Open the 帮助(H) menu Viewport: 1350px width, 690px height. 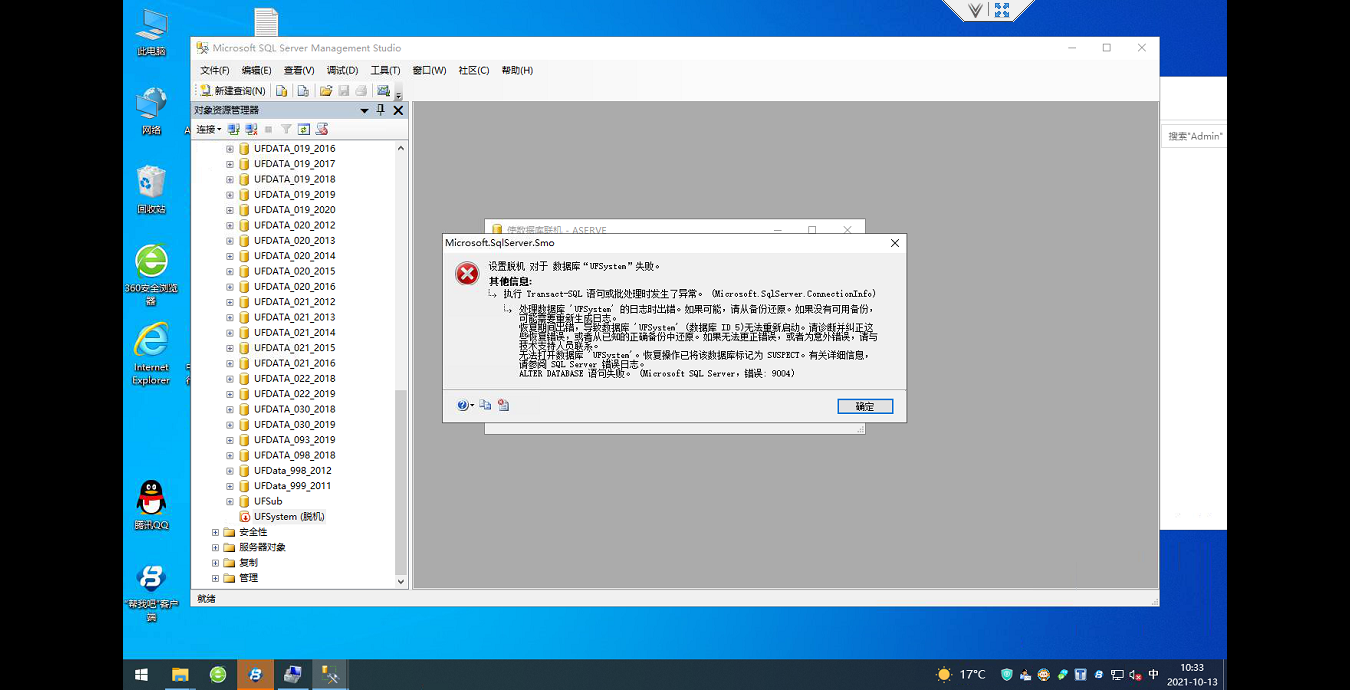(x=517, y=70)
